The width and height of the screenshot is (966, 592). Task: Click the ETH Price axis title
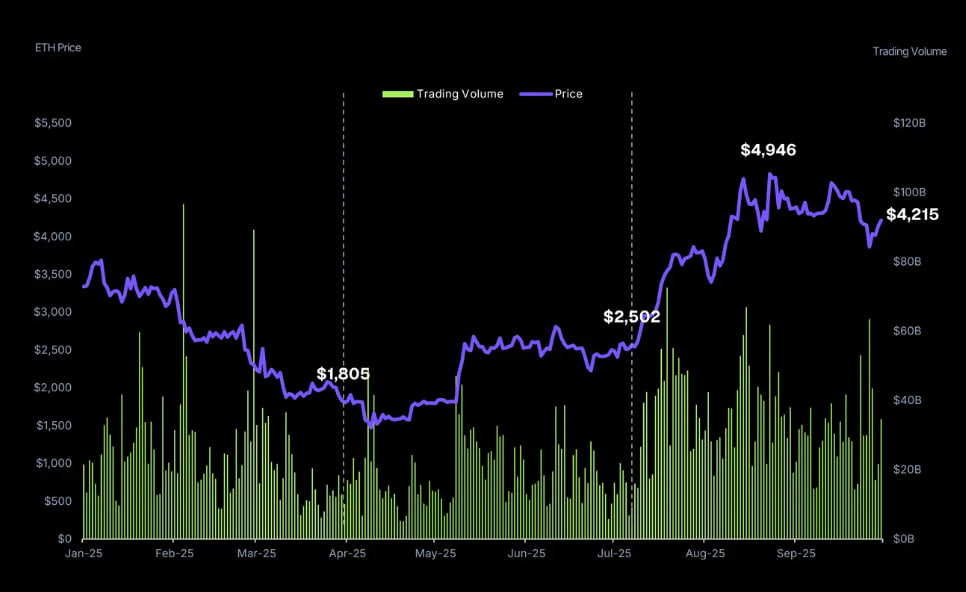click(58, 47)
